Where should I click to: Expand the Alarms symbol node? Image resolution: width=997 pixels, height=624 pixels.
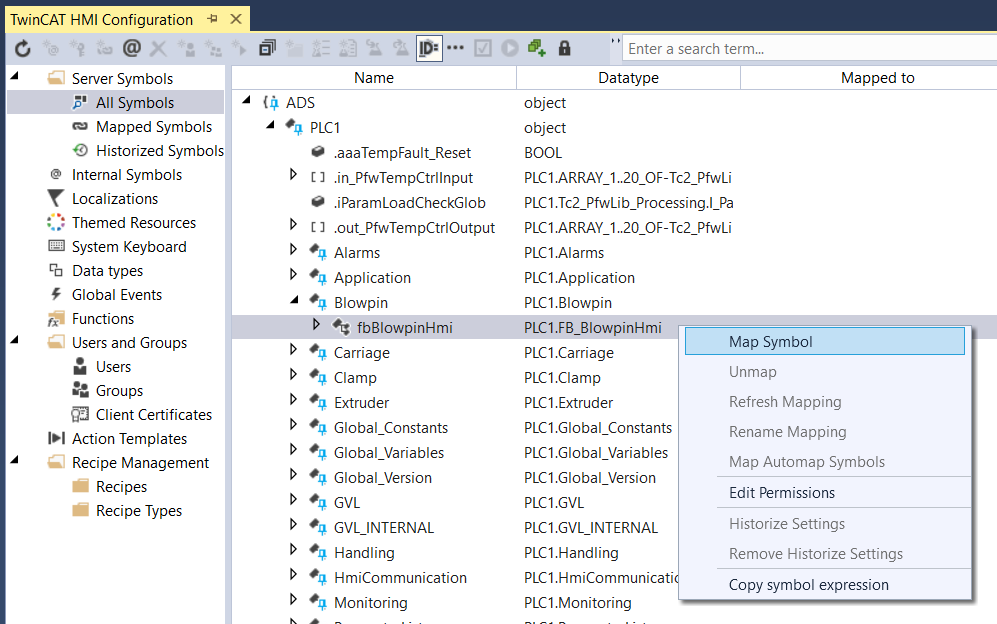click(293, 249)
